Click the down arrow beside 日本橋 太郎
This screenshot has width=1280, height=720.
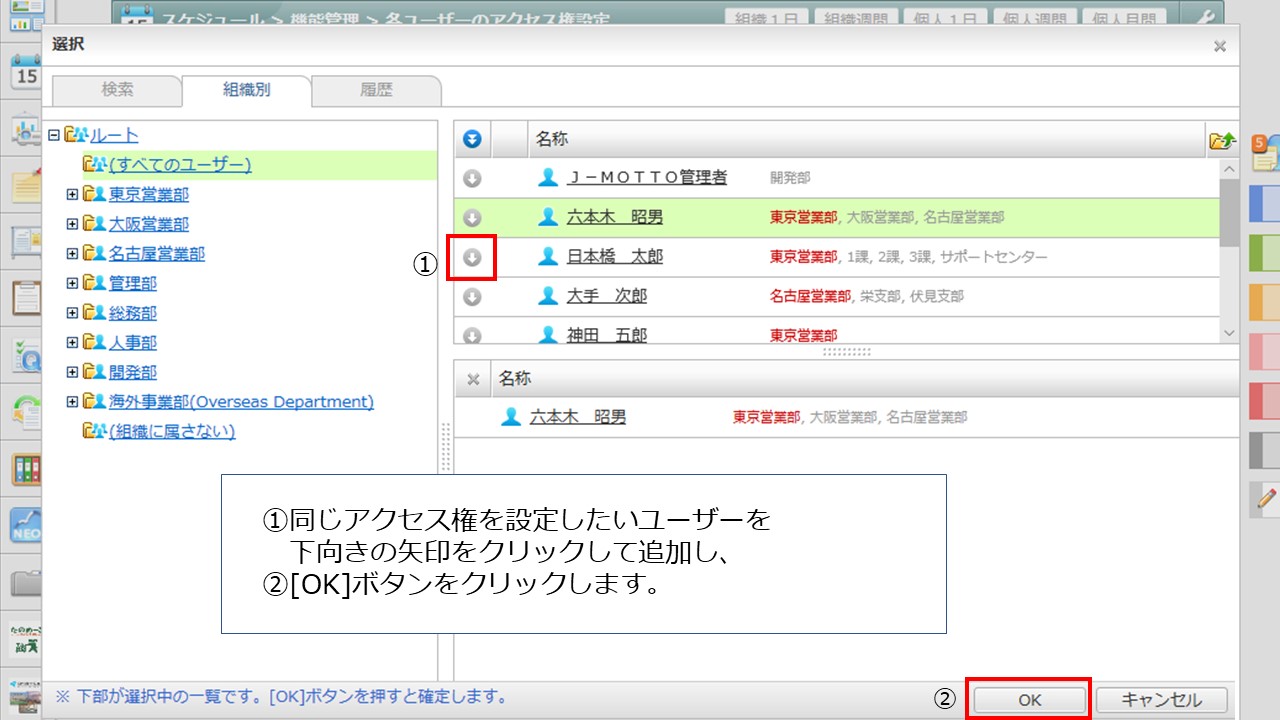pos(473,258)
